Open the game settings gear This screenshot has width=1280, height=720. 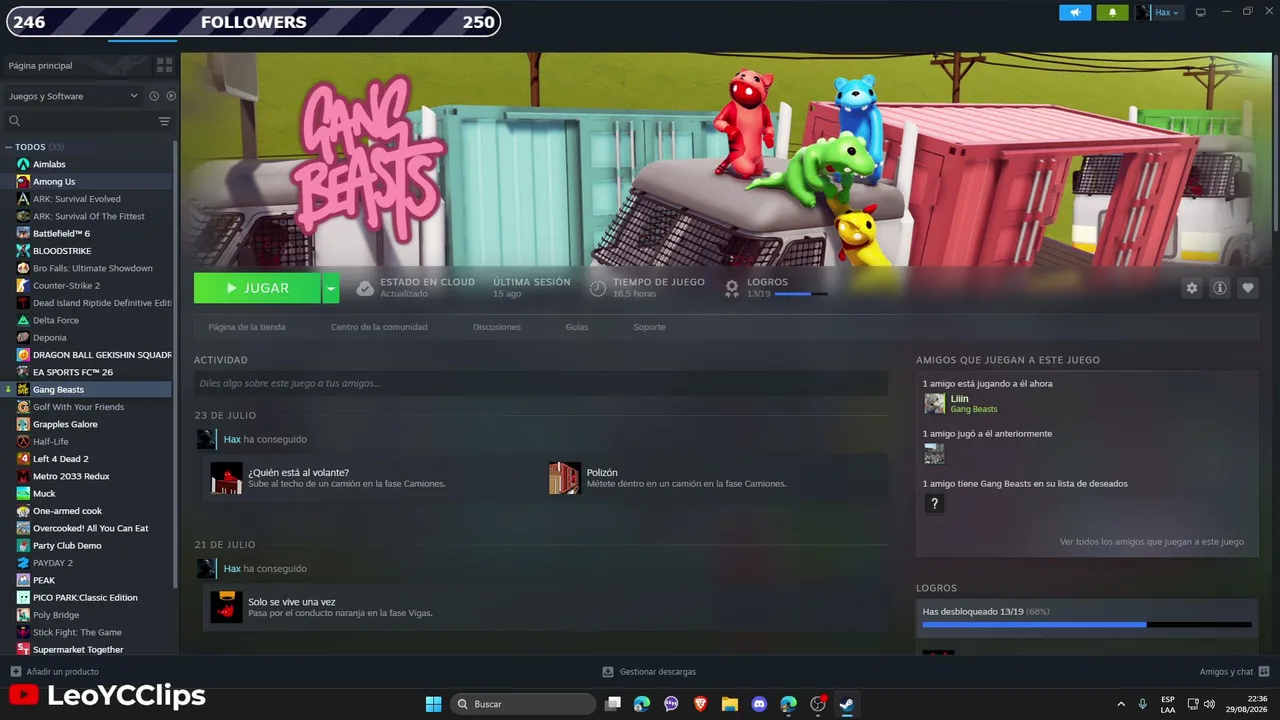(x=1191, y=288)
